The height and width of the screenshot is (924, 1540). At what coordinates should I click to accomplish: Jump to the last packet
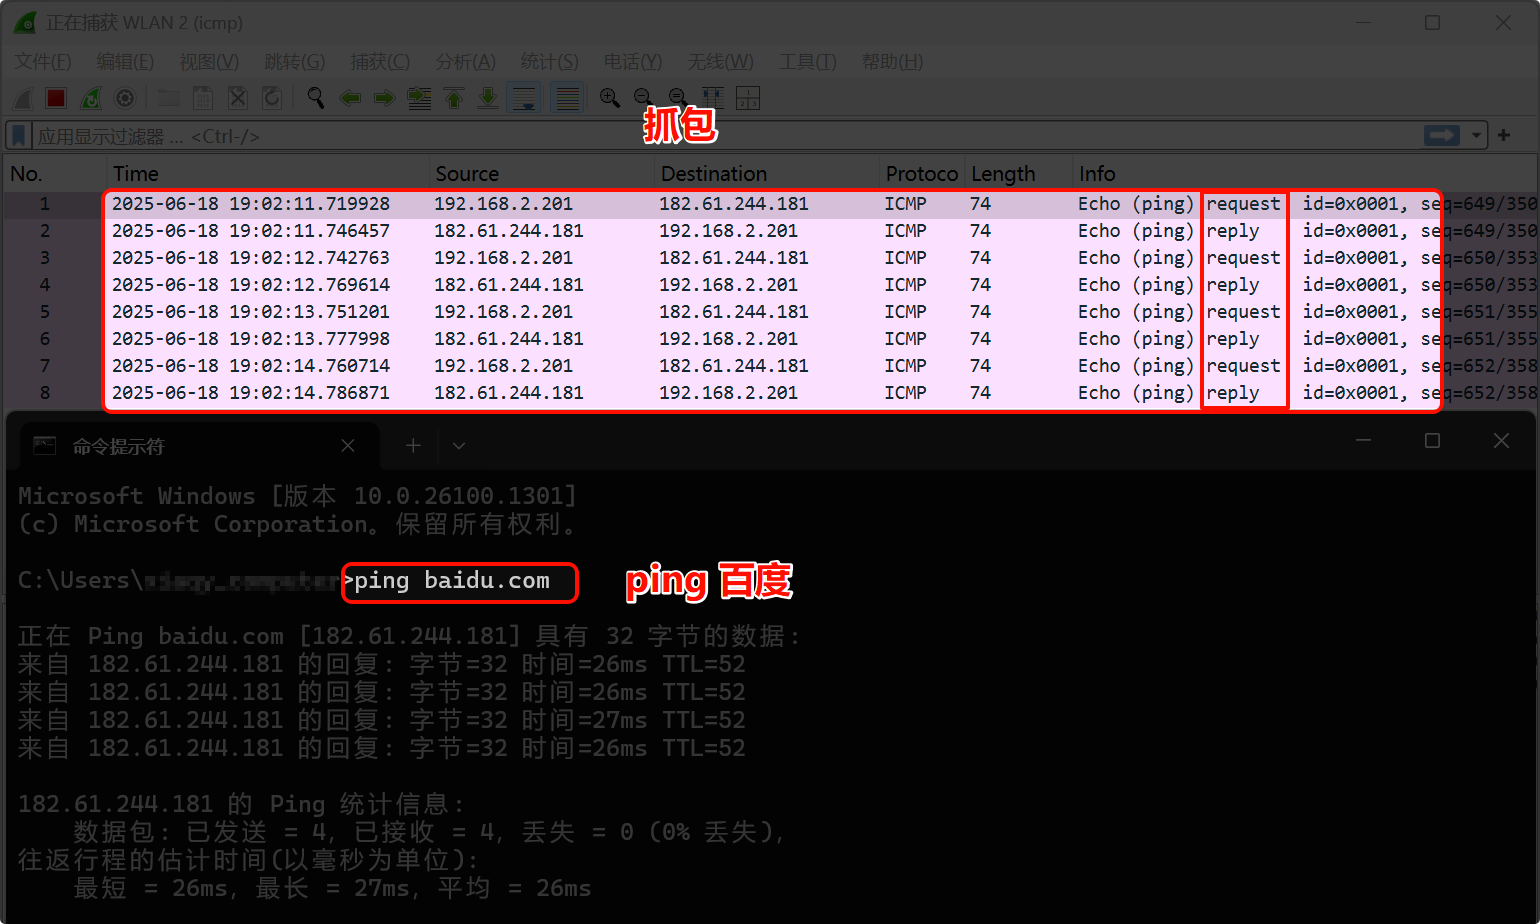tap(488, 98)
